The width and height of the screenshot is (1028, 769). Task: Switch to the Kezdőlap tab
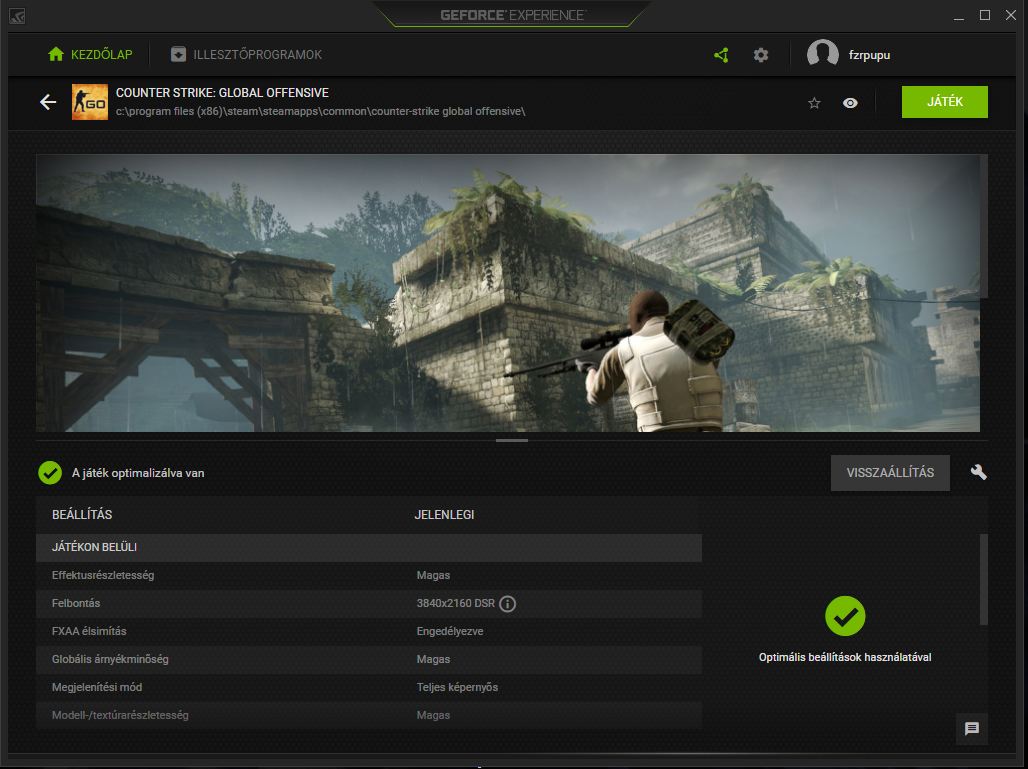[90, 54]
